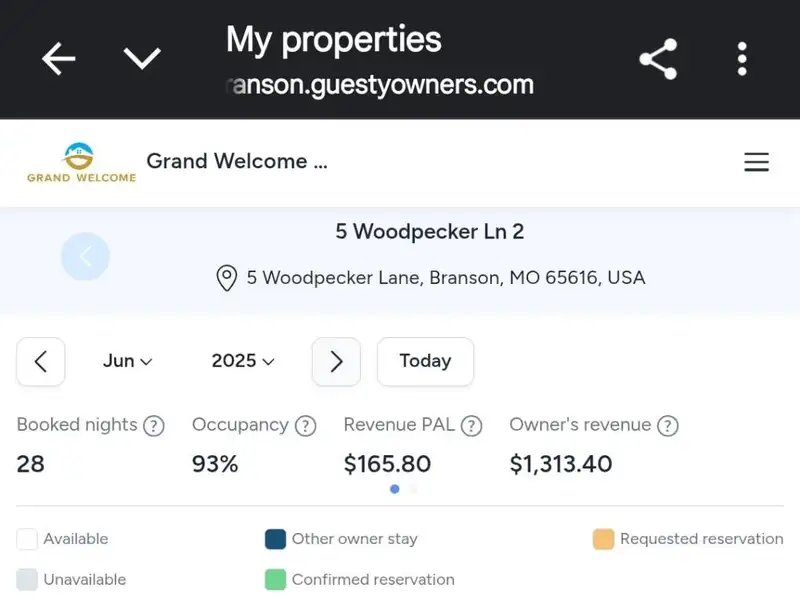This screenshot has width=800, height=600.
Task: Tap the browser back arrow icon
Action: point(58,60)
